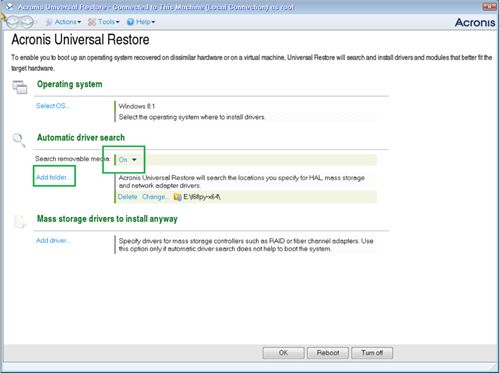This screenshot has height=373, width=500.
Task: Delete the E:\ driver folder entry
Action: click(127, 197)
